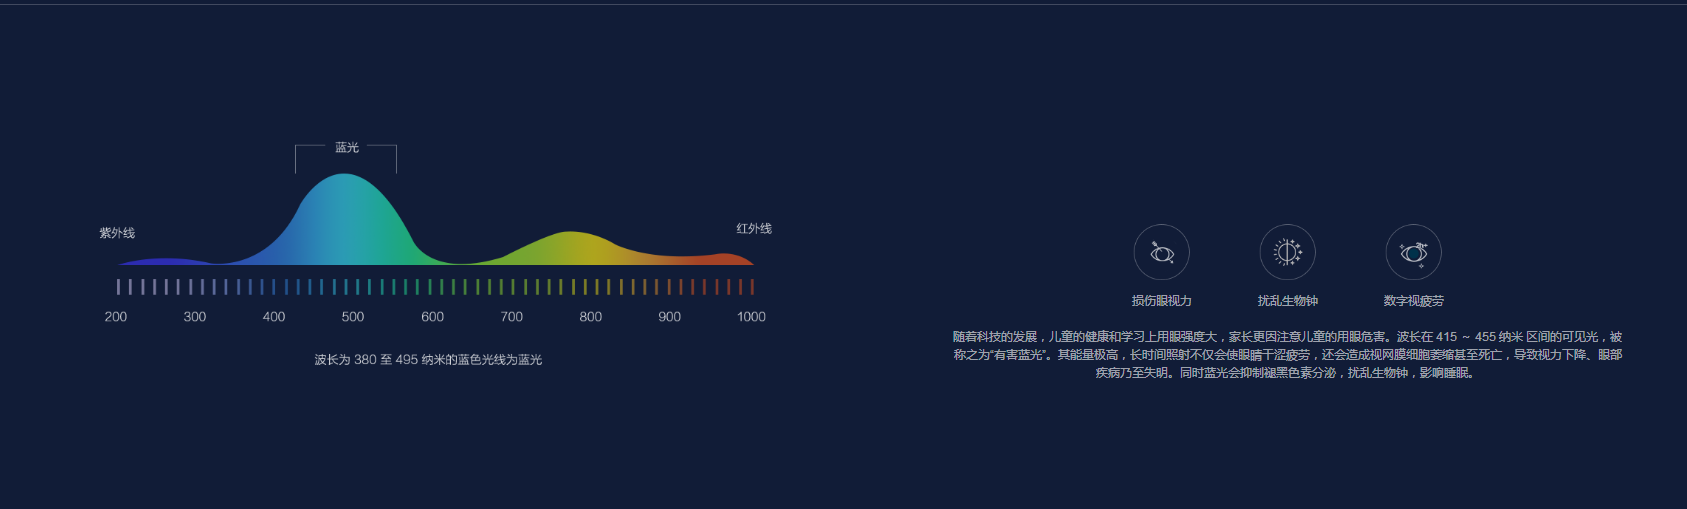Click the 500 wavelength axis value
The width and height of the screenshot is (1687, 509).
point(353,317)
